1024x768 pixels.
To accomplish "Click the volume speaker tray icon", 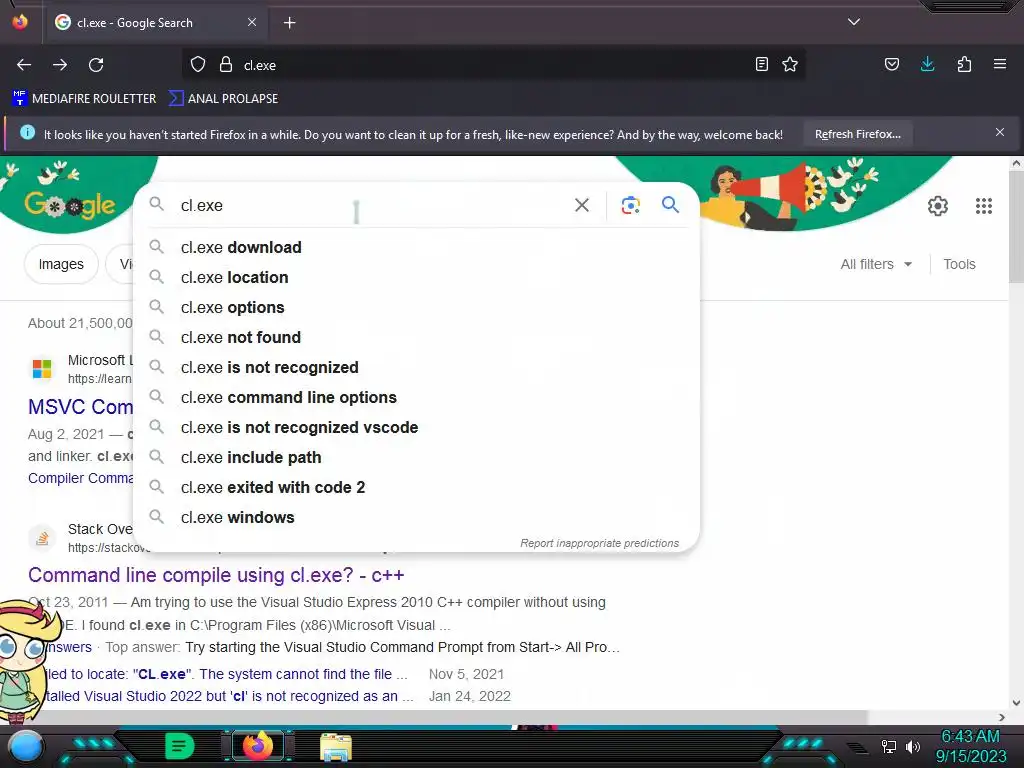I will [913, 746].
